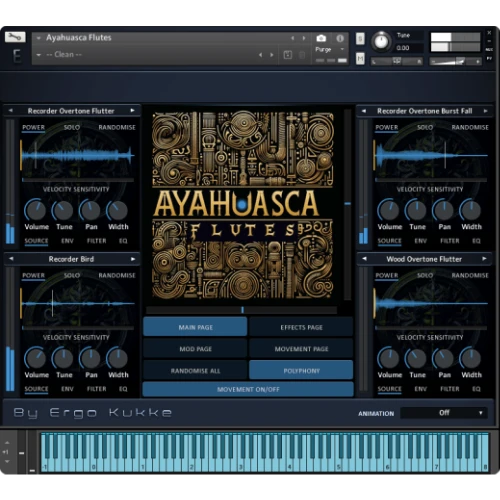Select next sample after Recorder Overtone Flutter
The image size is (500, 500).
[x=132, y=111]
